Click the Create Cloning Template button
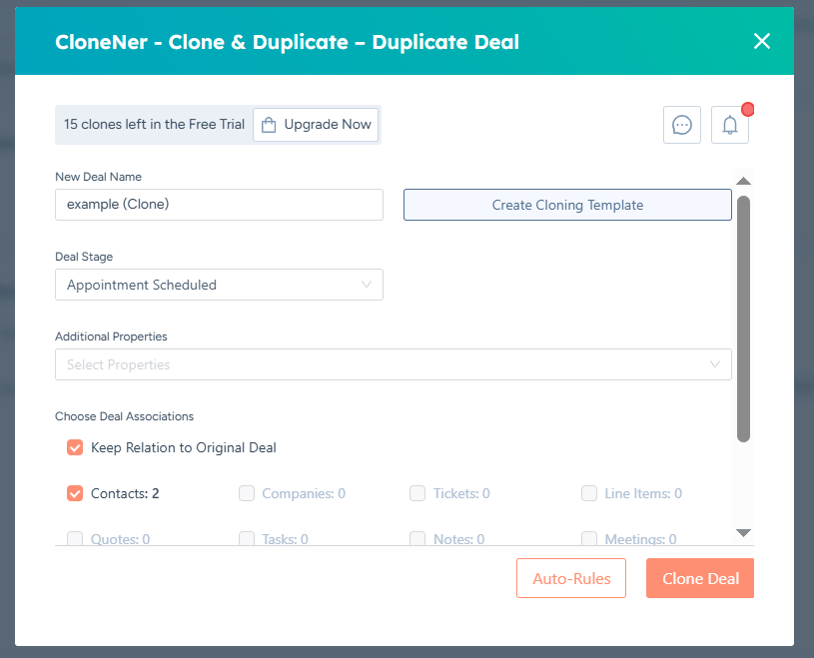Screen dimensions: 814x658 click(x=567, y=205)
